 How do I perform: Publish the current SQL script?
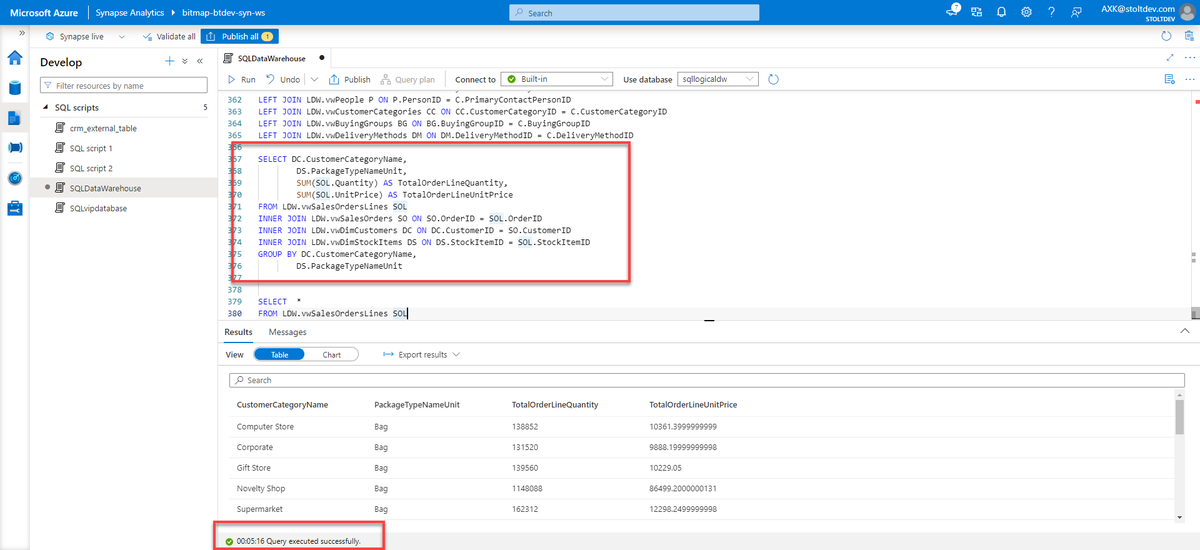[x=349, y=79]
